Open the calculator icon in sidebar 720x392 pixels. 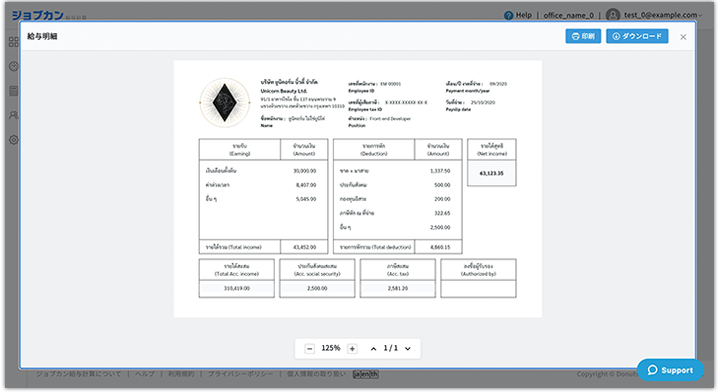pyautogui.click(x=14, y=91)
